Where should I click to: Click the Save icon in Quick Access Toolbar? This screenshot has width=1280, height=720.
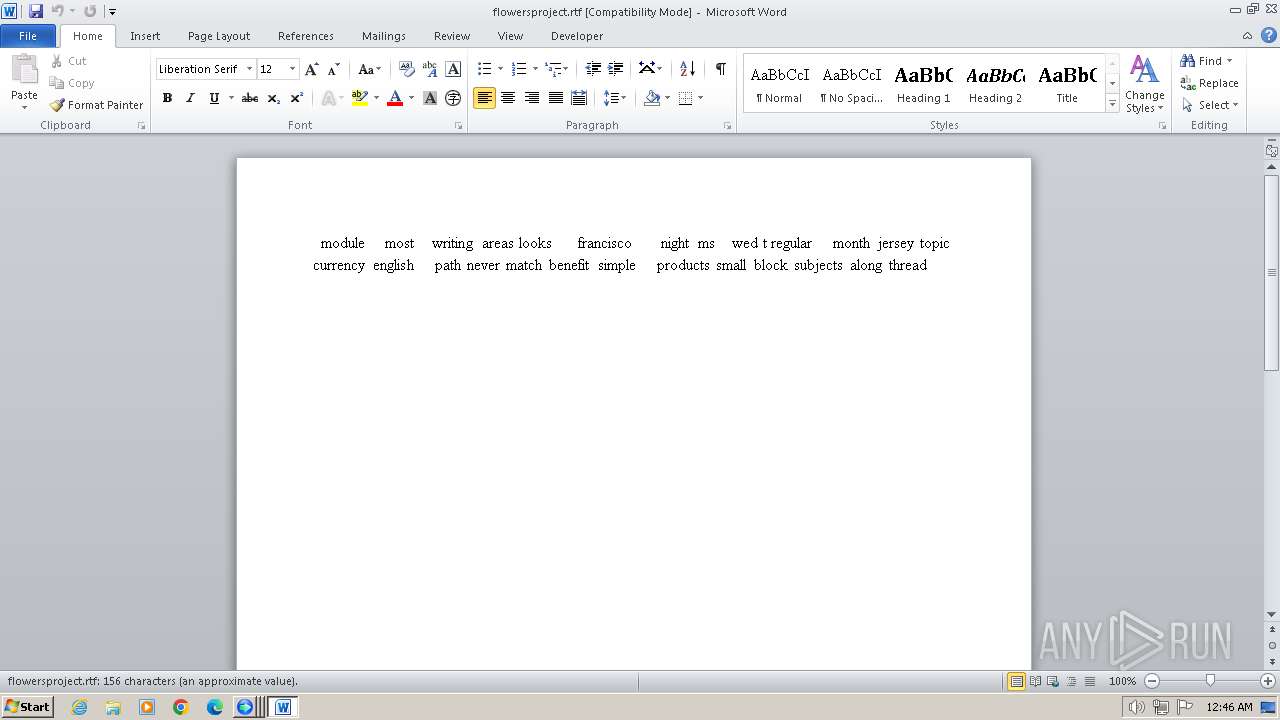point(36,11)
